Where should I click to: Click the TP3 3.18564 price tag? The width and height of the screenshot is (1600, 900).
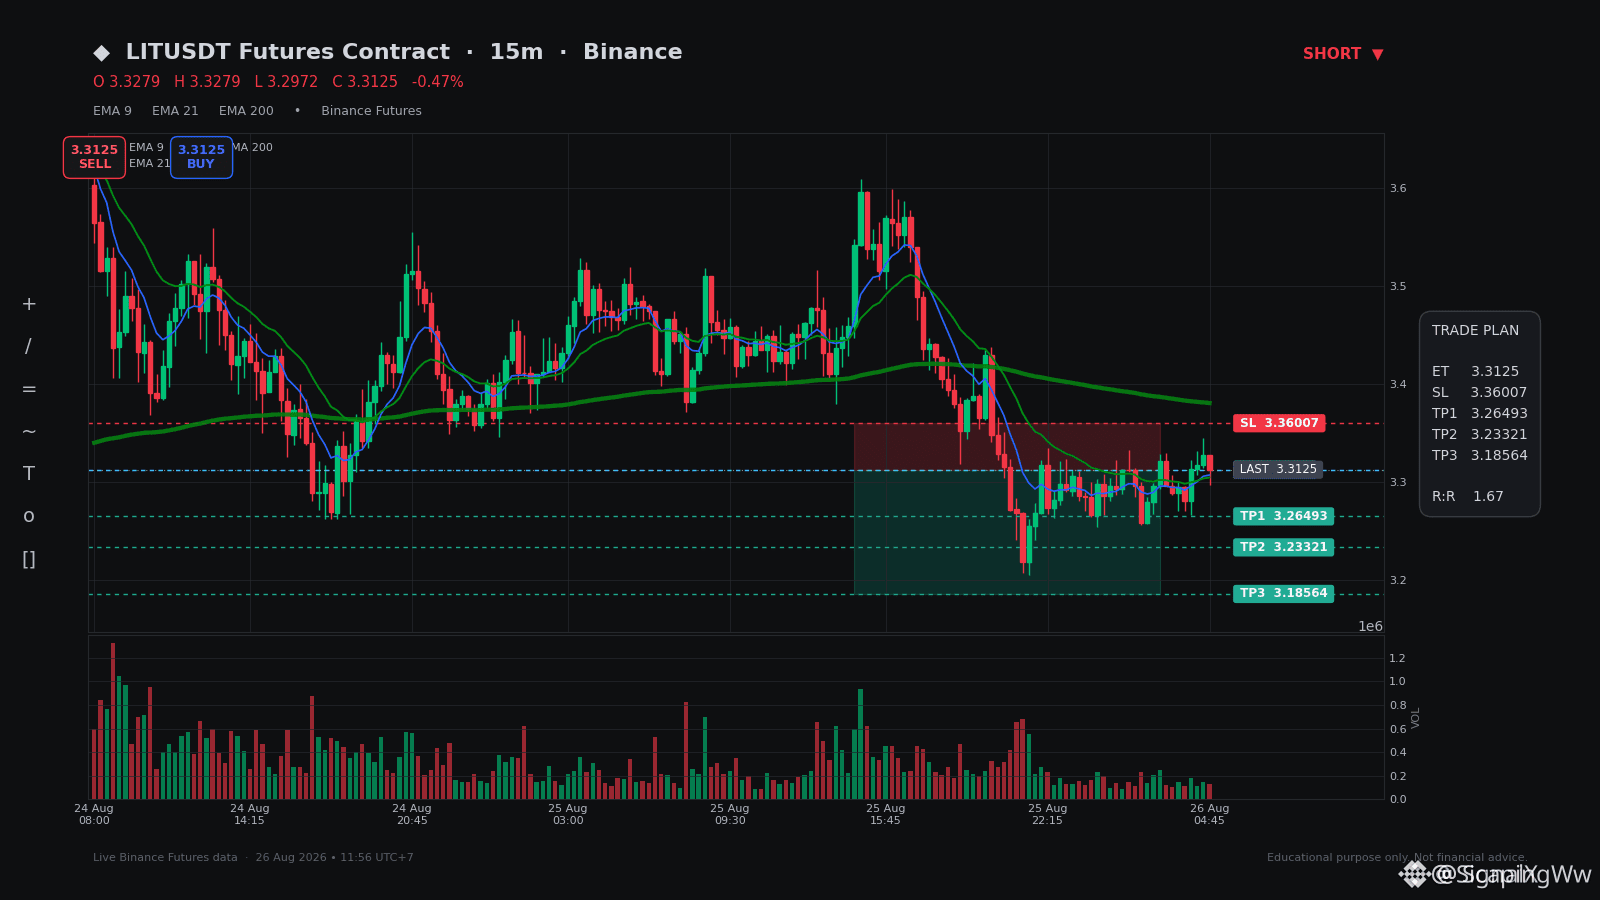[x=1283, y=593]
